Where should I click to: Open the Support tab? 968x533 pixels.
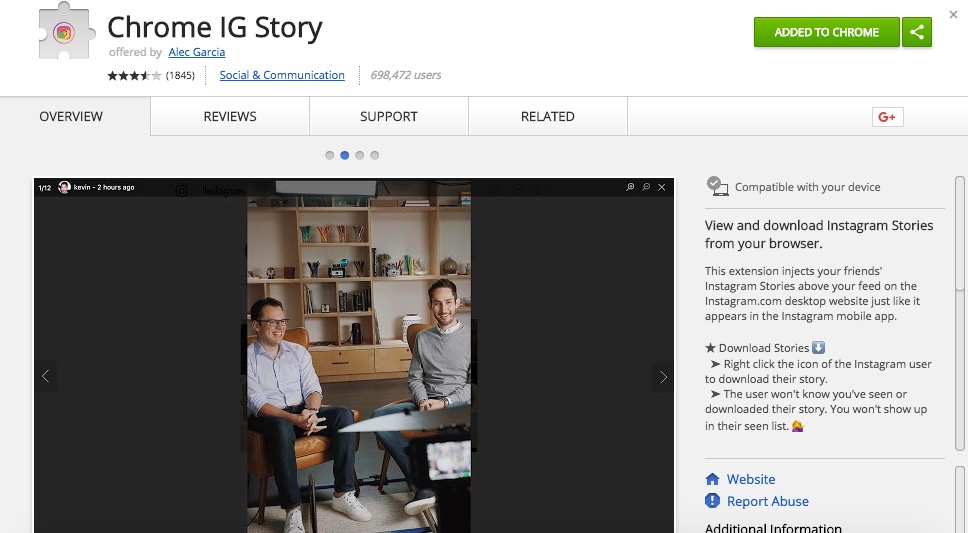[389, 116]
